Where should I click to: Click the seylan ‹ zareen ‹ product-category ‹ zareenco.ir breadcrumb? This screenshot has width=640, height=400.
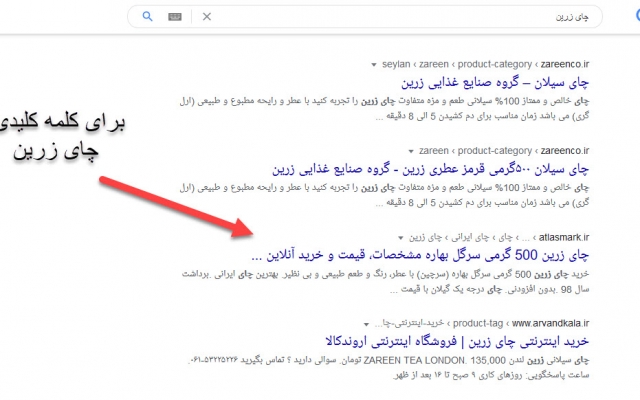point(486,64)
